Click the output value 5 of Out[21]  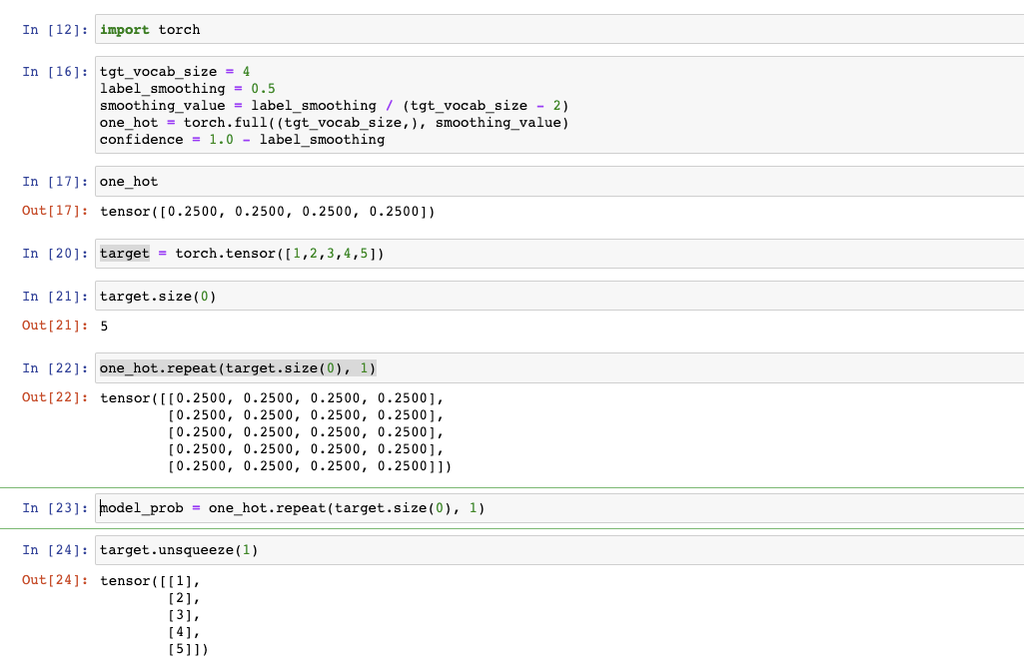pyautogui.click(x=104, y=326)
